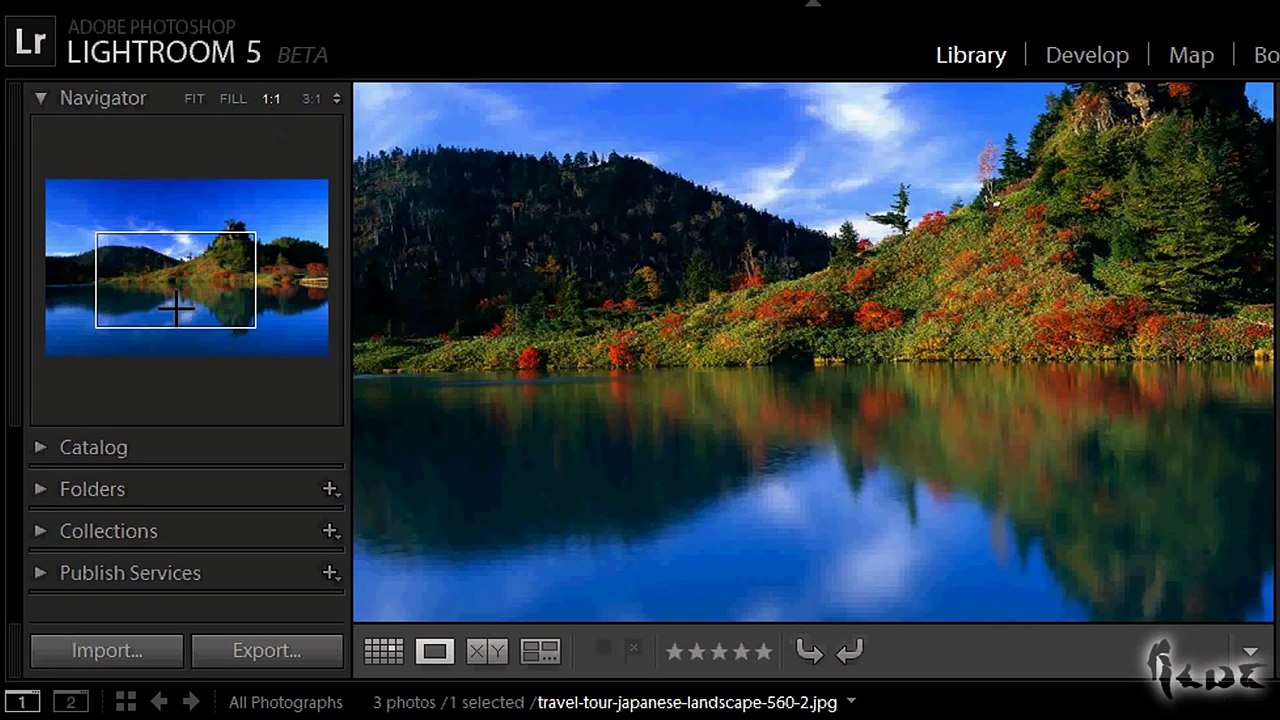Flag photo as picked
The width and height of the screenshot is (1280, 720).
click(603, 648)
